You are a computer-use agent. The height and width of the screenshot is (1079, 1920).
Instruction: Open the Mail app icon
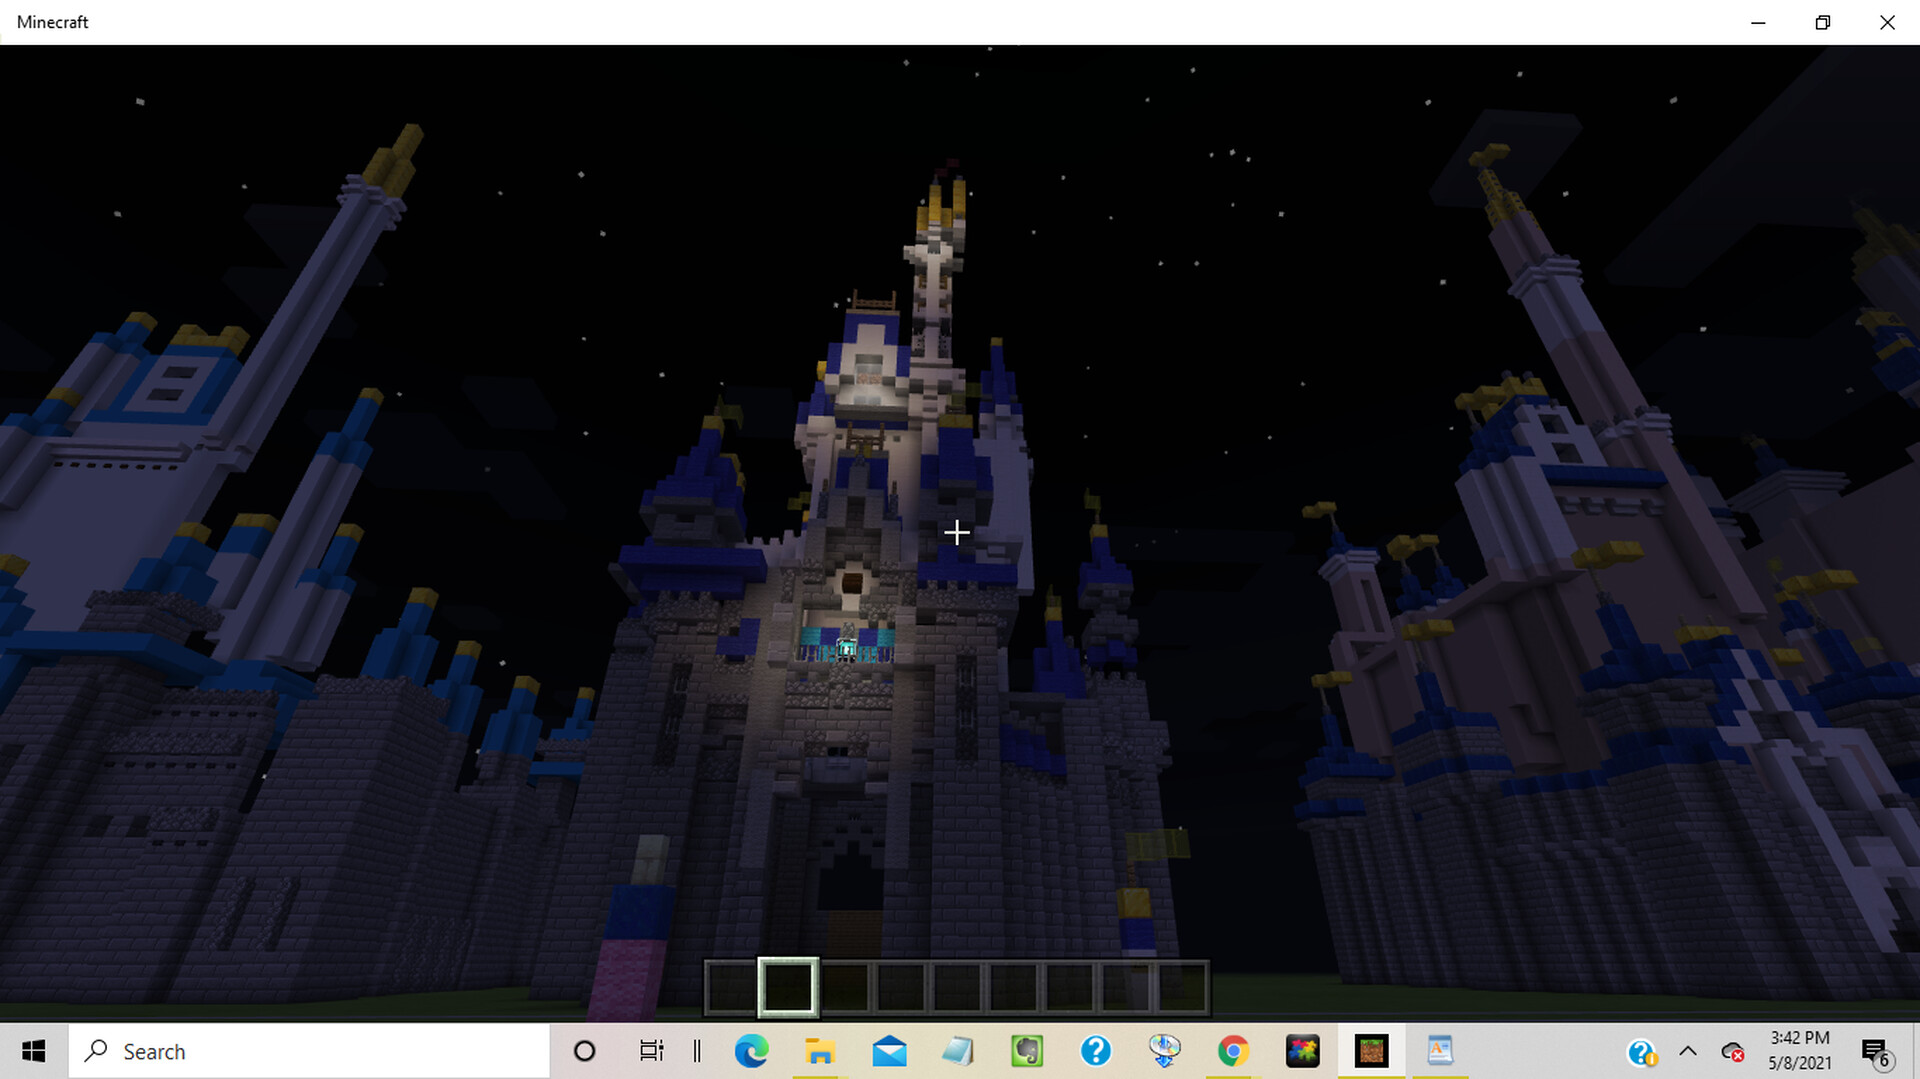click(x=889, y=1051)
